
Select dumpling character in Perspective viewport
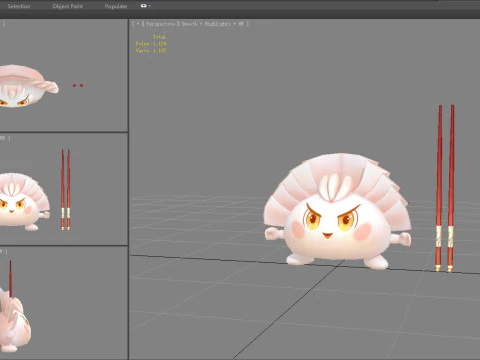pos(337,212)
